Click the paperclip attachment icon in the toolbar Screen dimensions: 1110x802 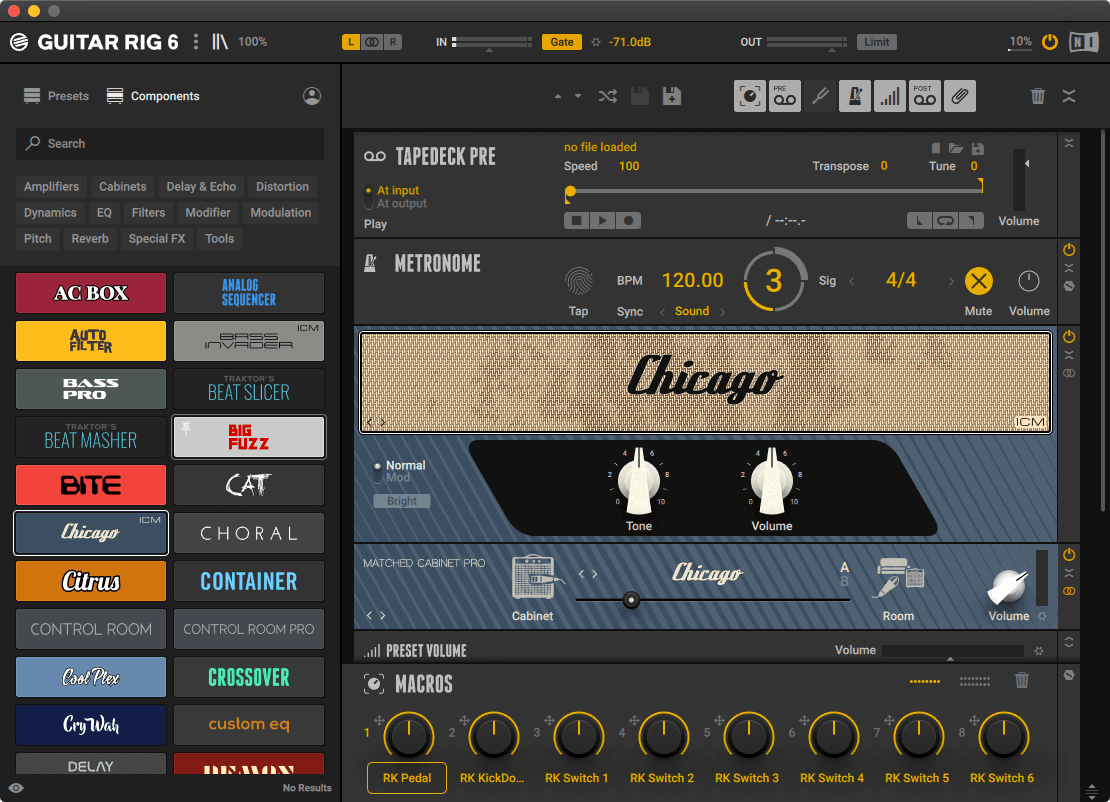coord(960,96)
